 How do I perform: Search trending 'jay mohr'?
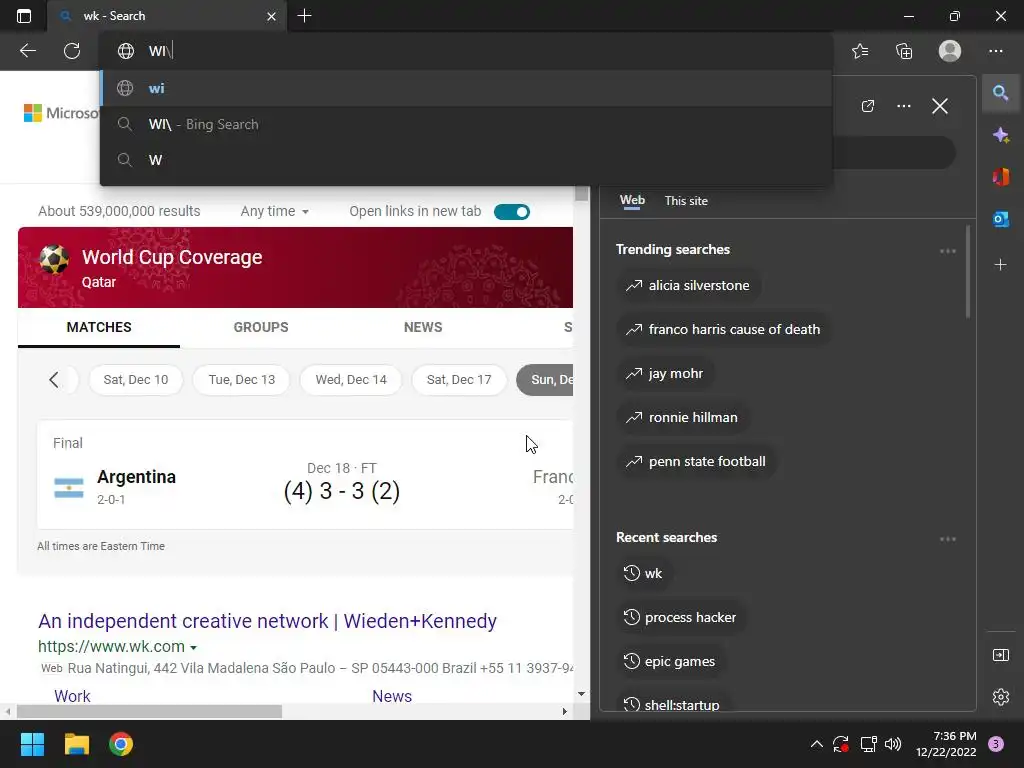(x=665, y=374)
